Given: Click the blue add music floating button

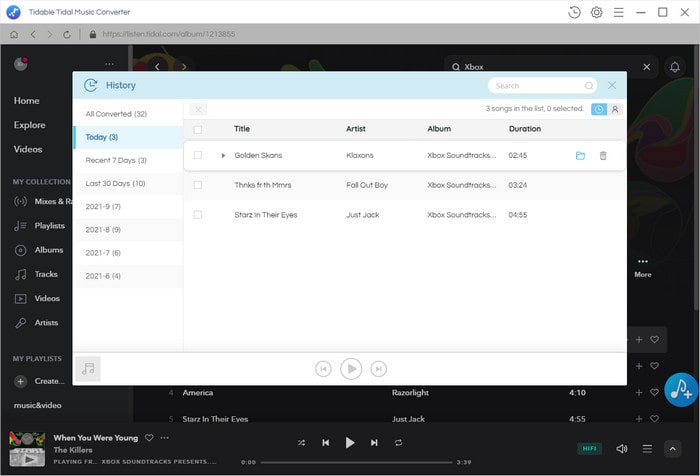Looking at the screenshot, I should click(681, 390).
